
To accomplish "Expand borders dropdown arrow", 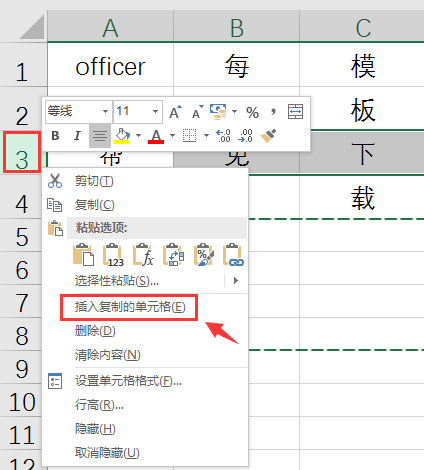I will [206, 136].
